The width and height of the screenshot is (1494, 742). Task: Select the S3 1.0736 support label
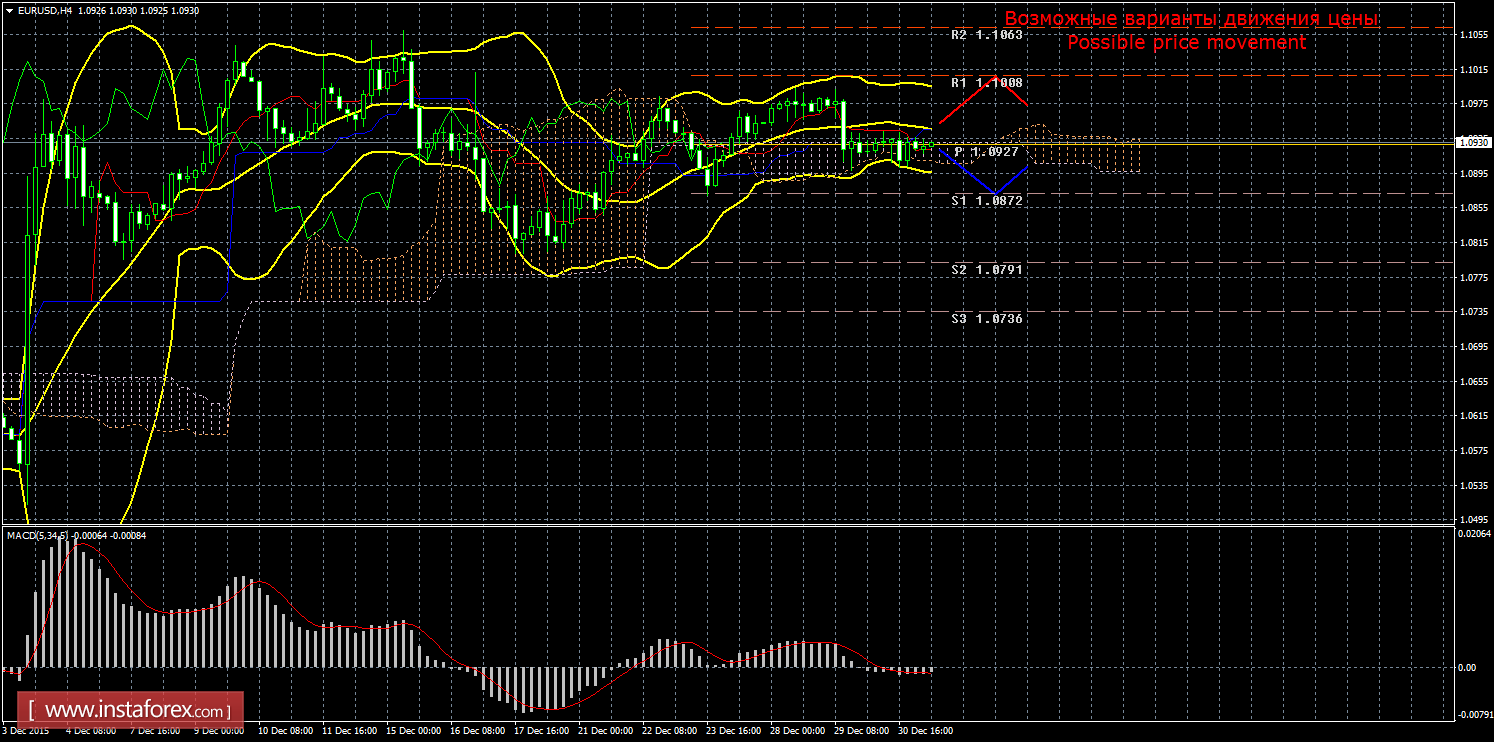coord(986,318)
